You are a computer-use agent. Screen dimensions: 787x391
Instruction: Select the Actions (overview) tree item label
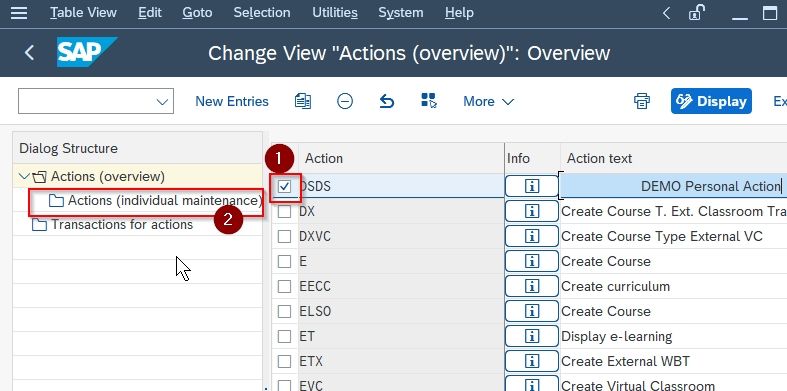click(x=108, y=176)
